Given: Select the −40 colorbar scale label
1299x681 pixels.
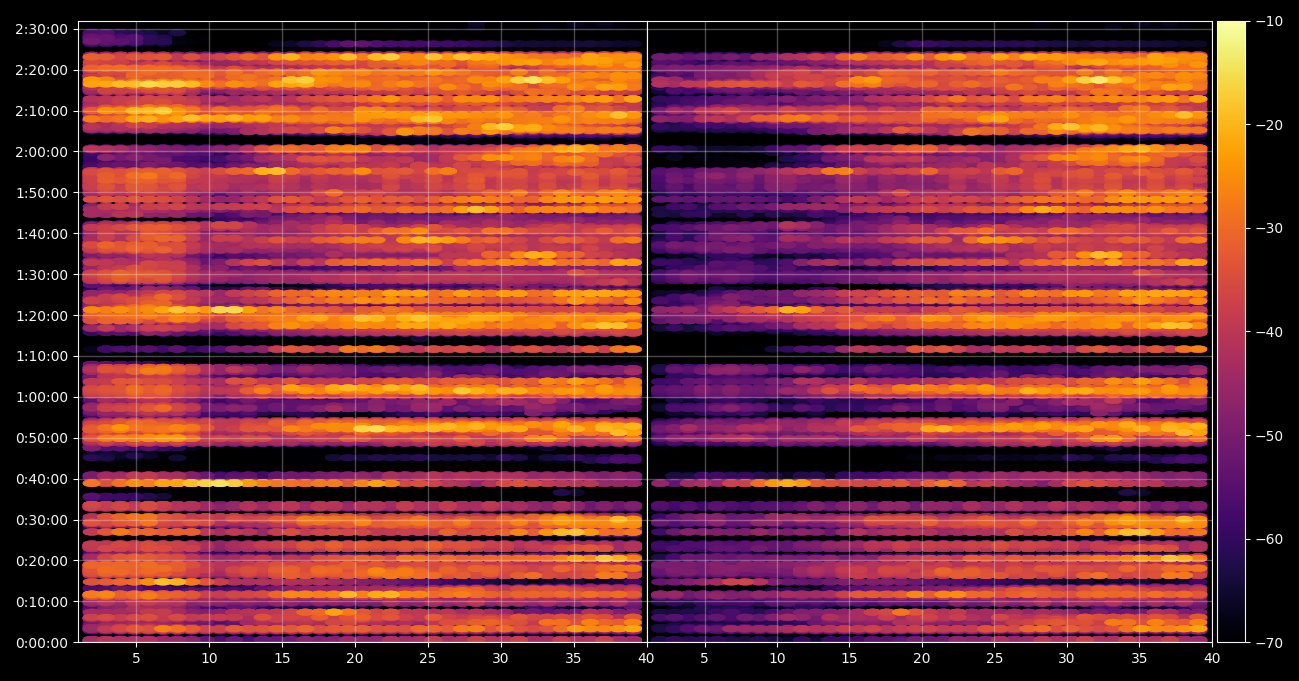Looking at the screenshot, I should (x=1270, y=332).
